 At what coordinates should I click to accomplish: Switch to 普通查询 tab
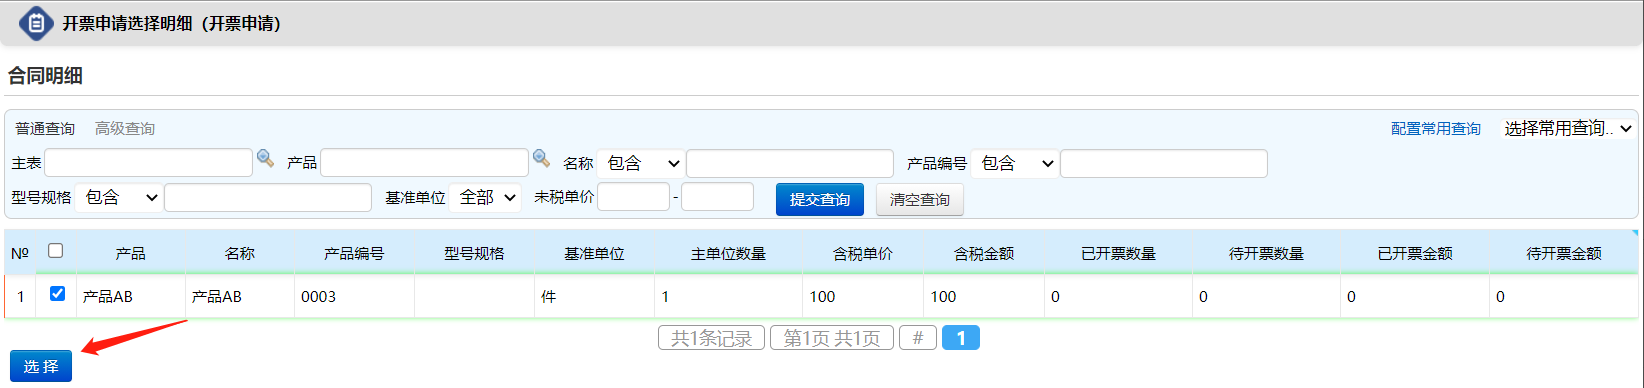tap(45, 128)
